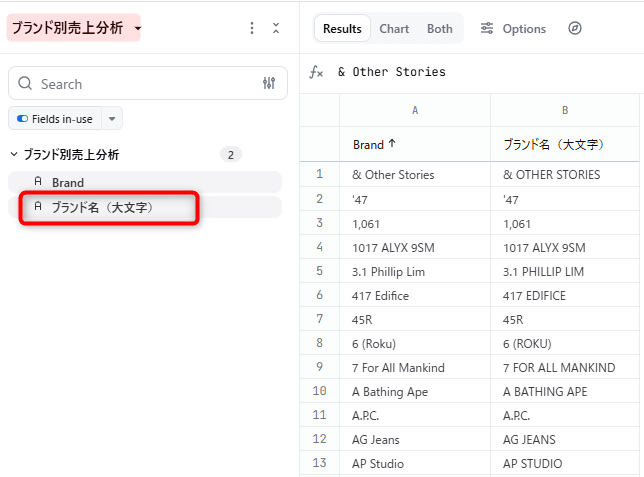The width and height of the screenshot is (644, 477).
Task: Collapse the ブランド別売上分析 field group
Action: [x=14, y=154]
